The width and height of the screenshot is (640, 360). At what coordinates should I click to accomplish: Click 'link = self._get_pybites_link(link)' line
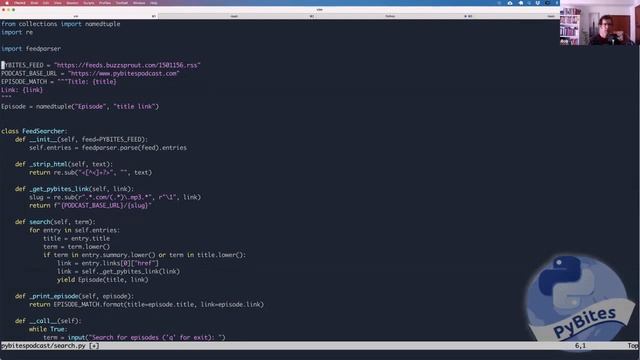point(118,271)
